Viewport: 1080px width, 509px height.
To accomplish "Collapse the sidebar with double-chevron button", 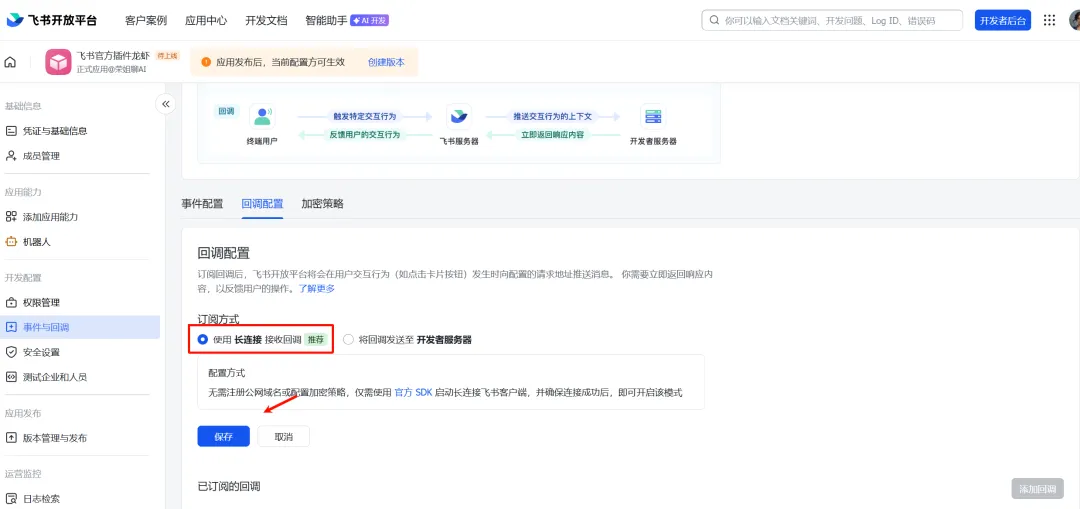I will point(165,104).
